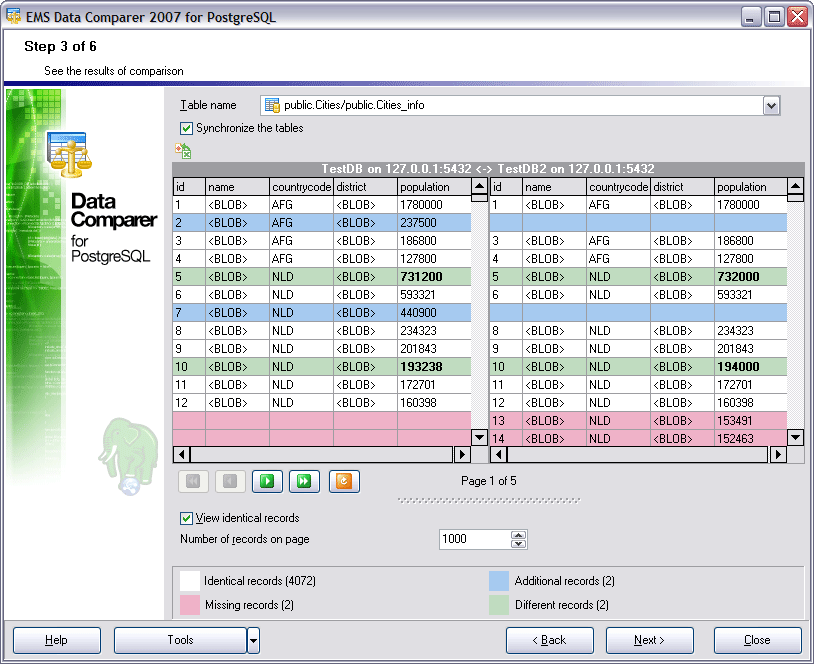Open the Tools button dropdown arrow
The image size is (814, 664).
pyautogui.click(x=253, y=640)
